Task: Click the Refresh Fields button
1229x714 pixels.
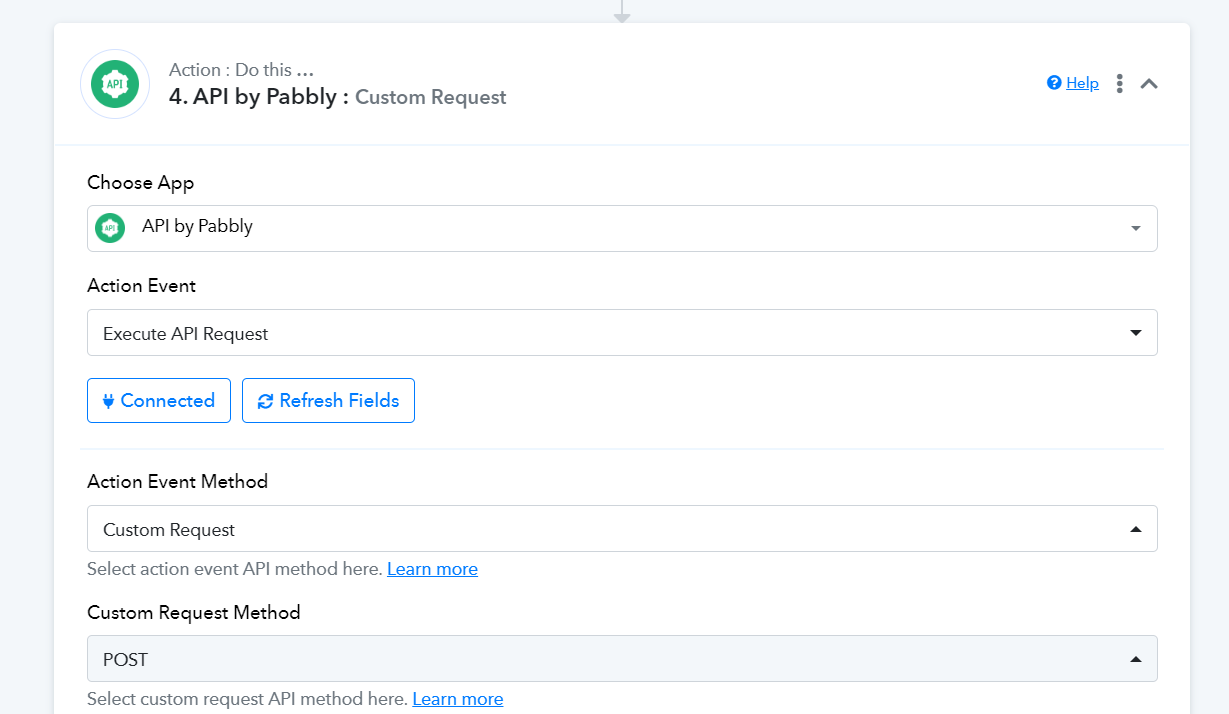Action: 328,400
